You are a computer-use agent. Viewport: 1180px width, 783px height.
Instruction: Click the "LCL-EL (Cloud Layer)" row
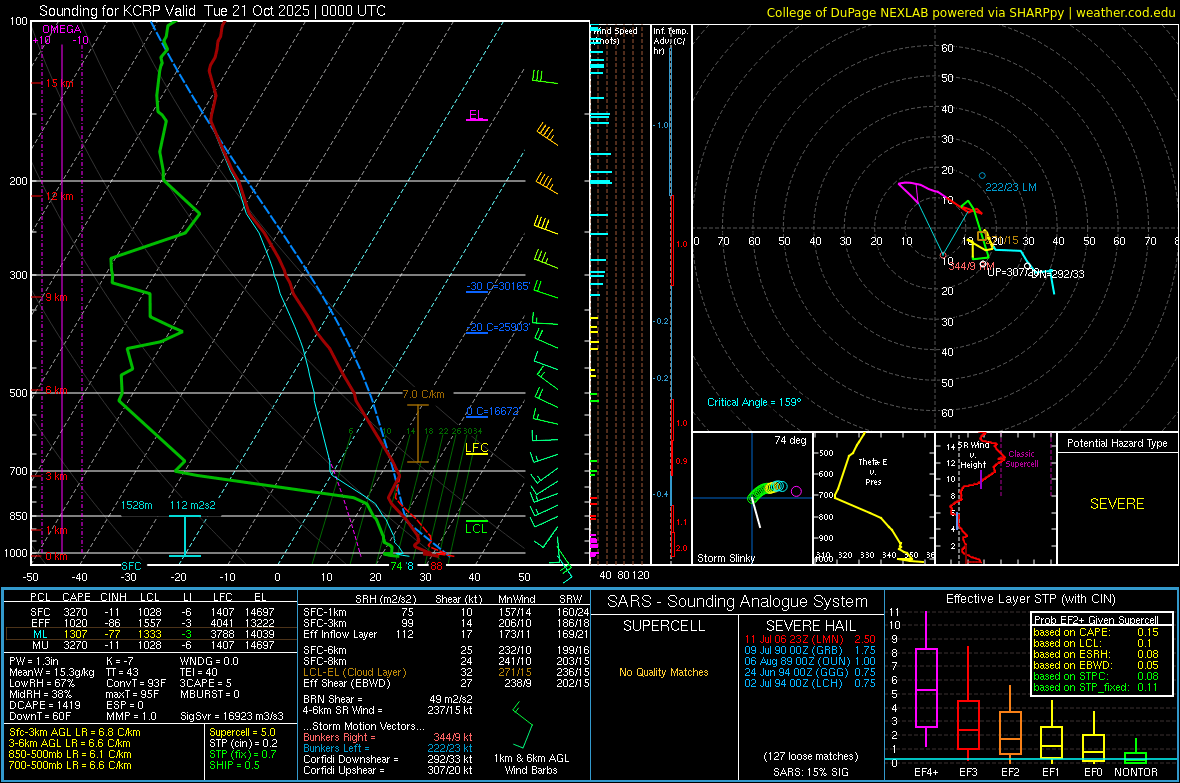[446, 672]
